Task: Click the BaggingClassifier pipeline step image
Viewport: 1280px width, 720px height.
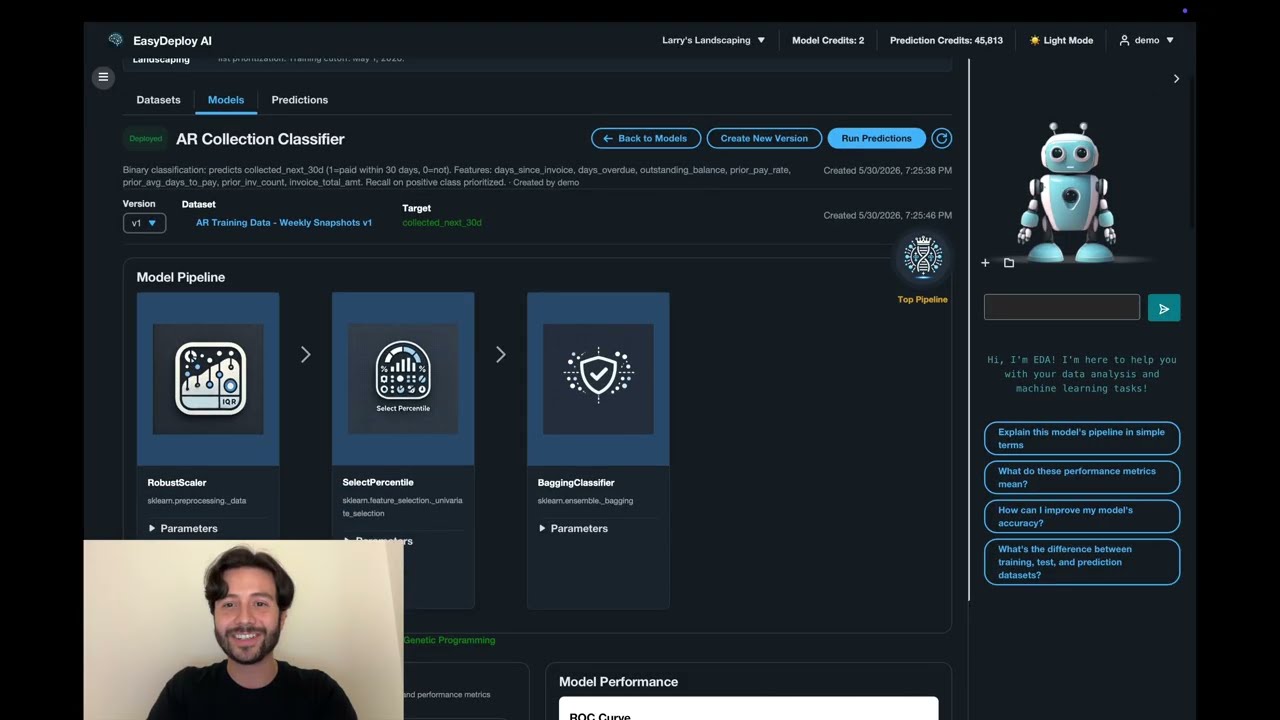Action: tap(598, 379)
